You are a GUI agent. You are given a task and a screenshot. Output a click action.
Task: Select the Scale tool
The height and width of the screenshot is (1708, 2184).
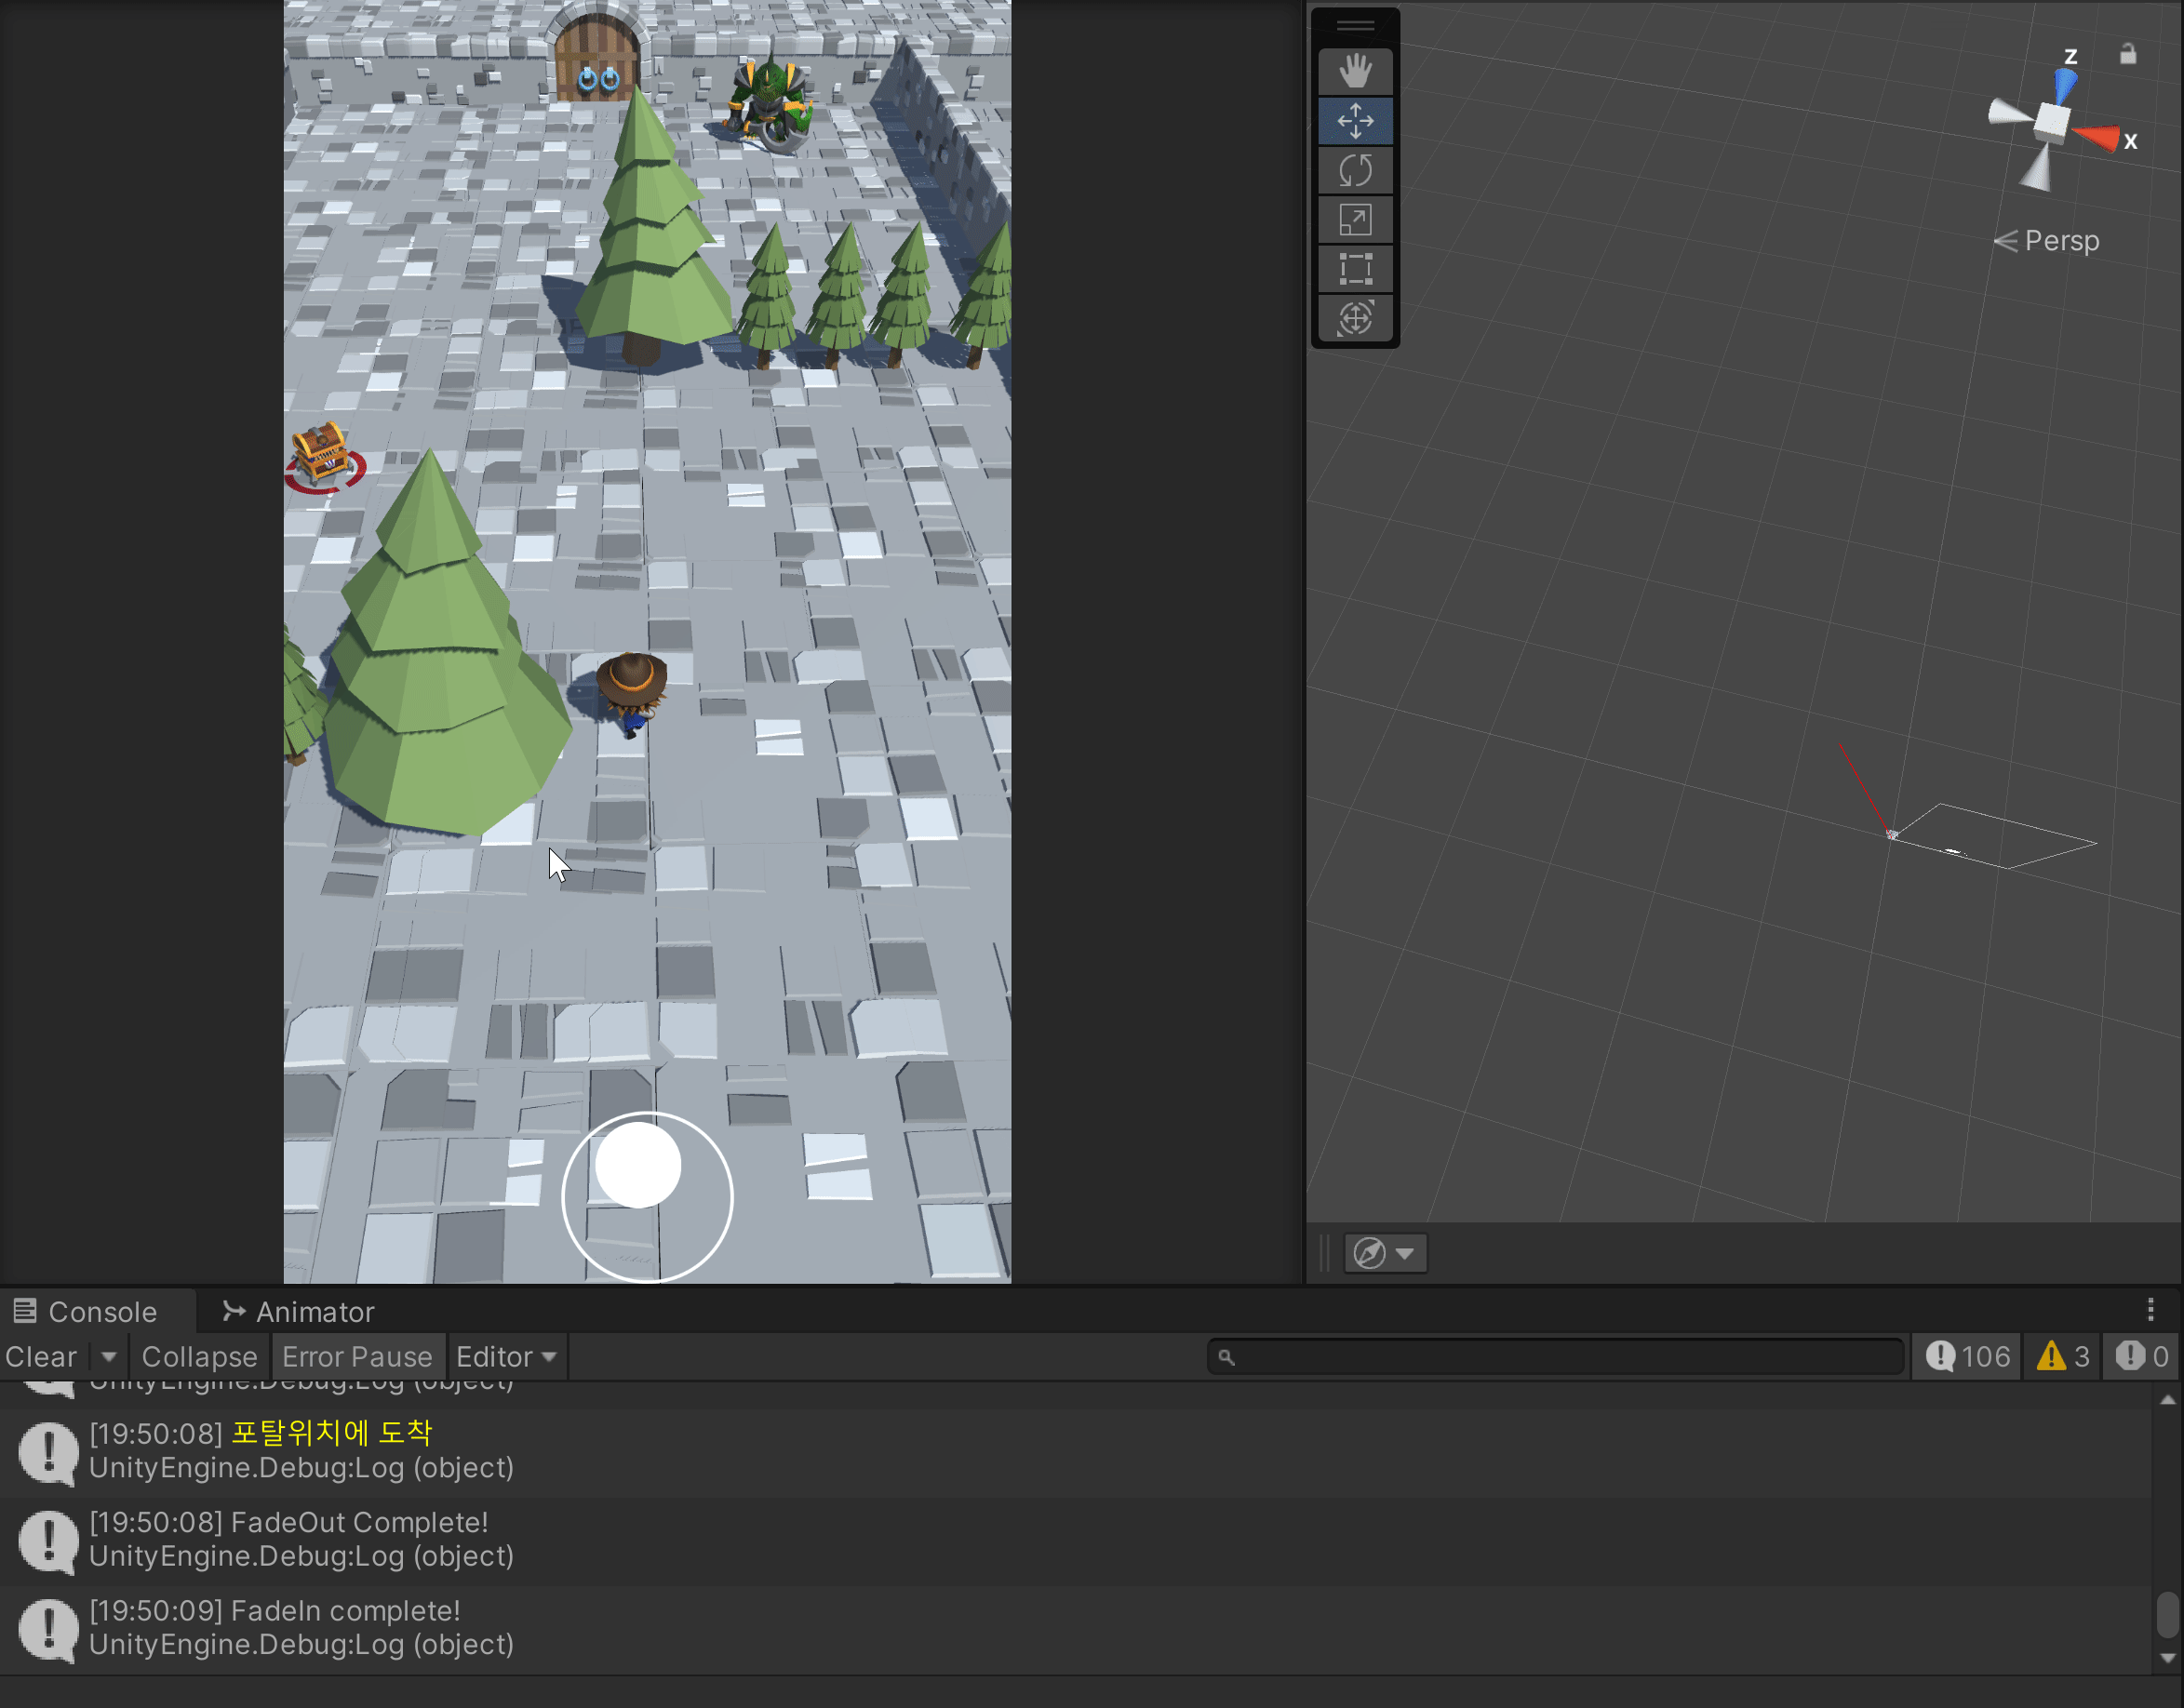coord(1355,220)
